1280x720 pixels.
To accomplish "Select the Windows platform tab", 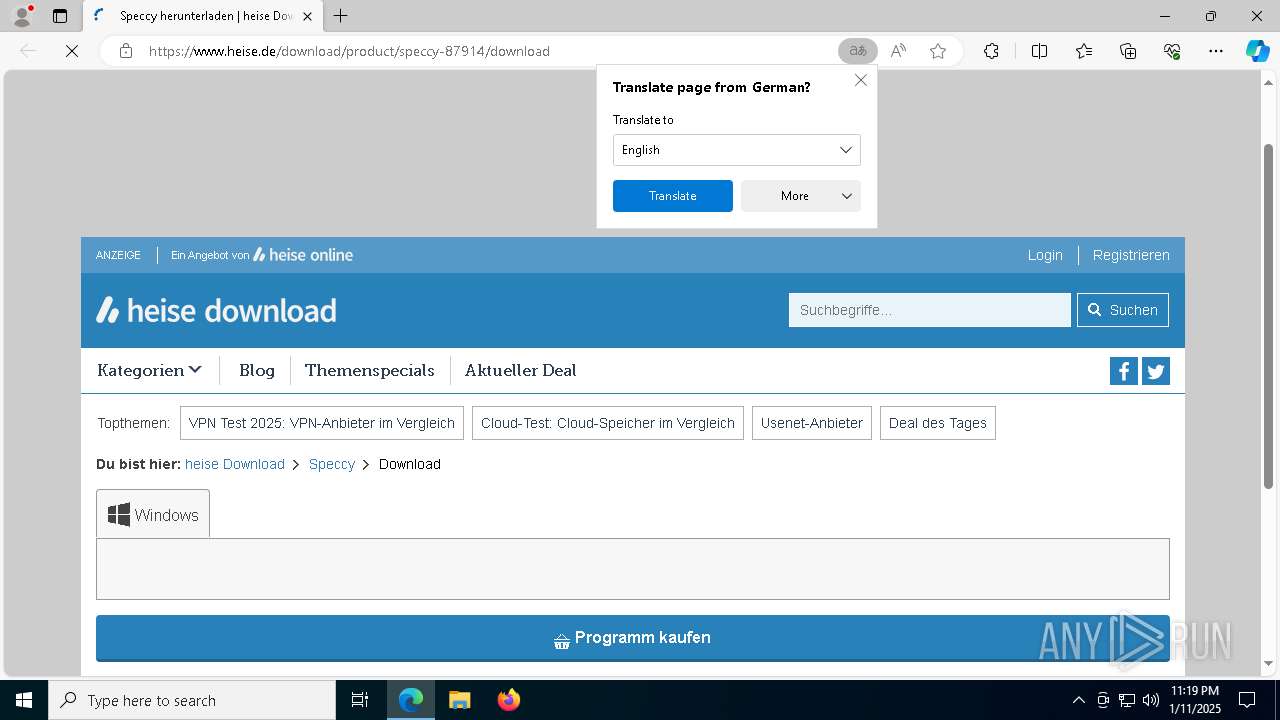I will coord(153,514).
